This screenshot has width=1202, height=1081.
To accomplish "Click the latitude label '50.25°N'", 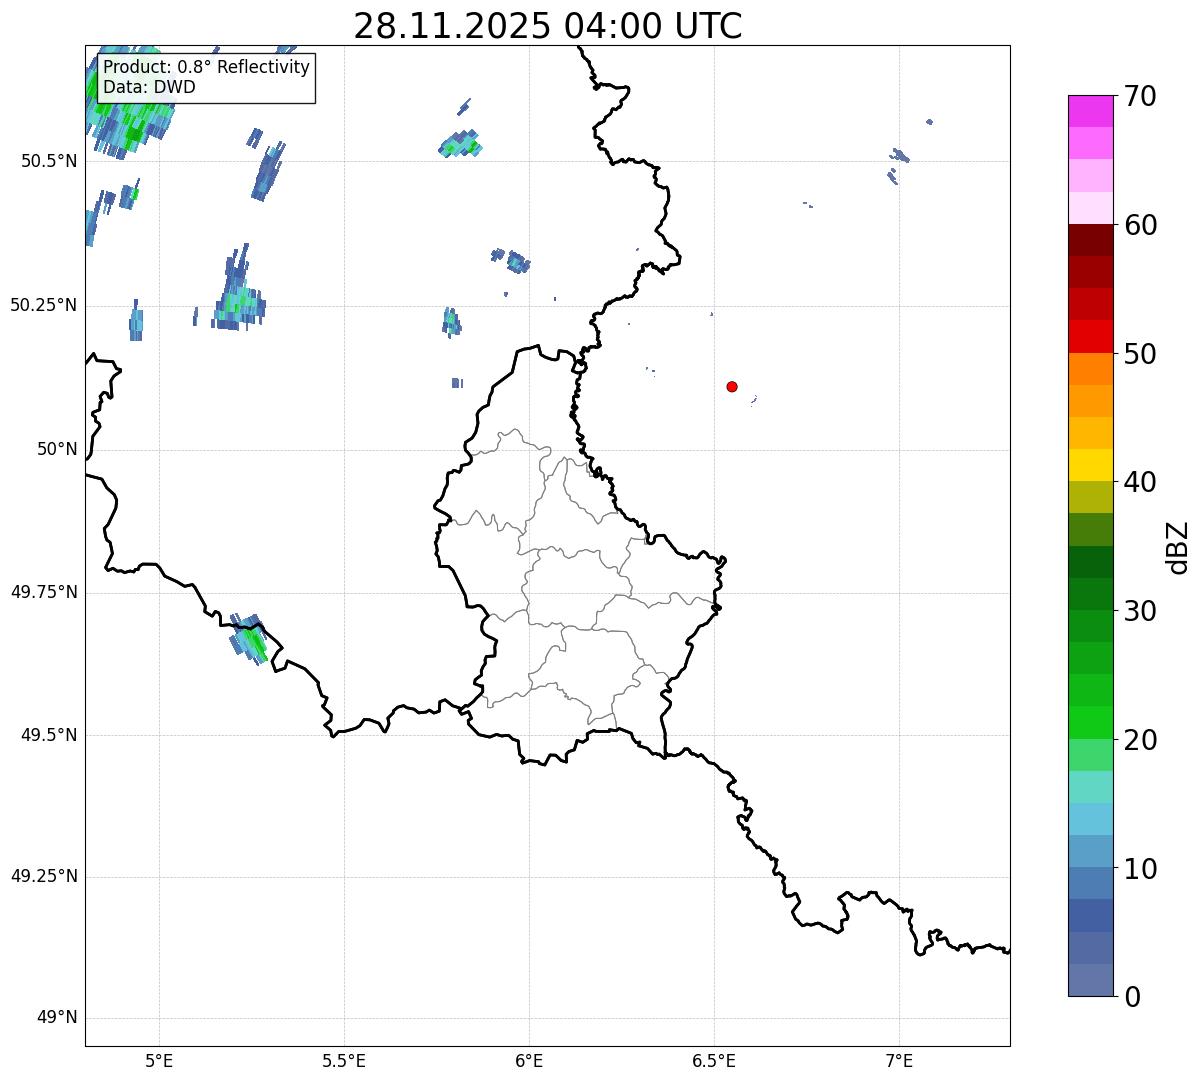I will pos(44,305).
